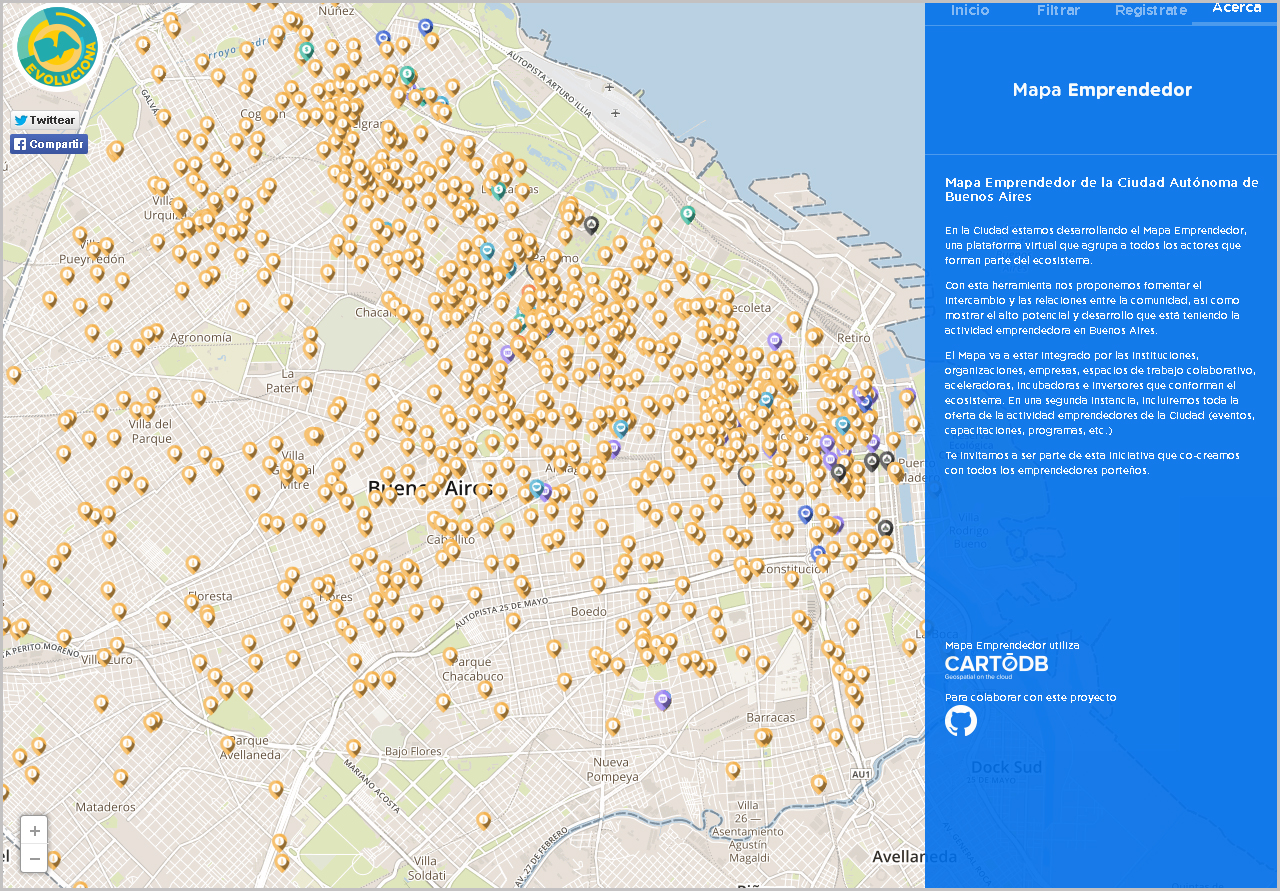Select orange marker between Recoleta and Retiro labels
This screenshot has width=1280, height=891.
pos(793,321)
